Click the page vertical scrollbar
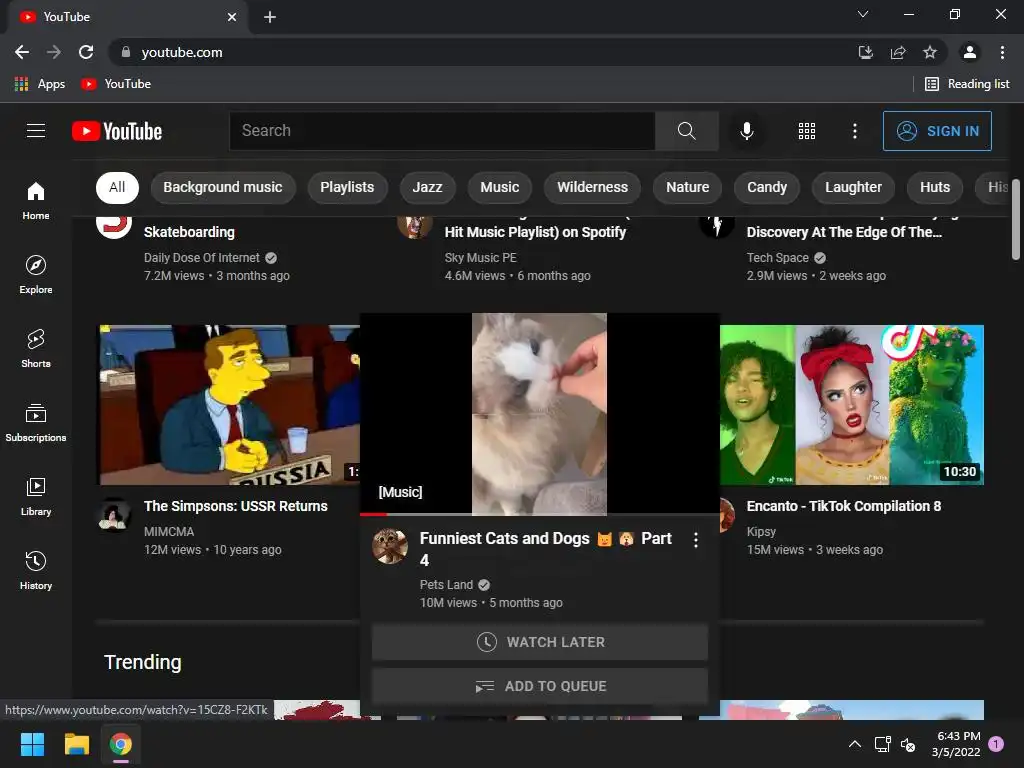1024x768 pixels. (x=1016, y=219)
